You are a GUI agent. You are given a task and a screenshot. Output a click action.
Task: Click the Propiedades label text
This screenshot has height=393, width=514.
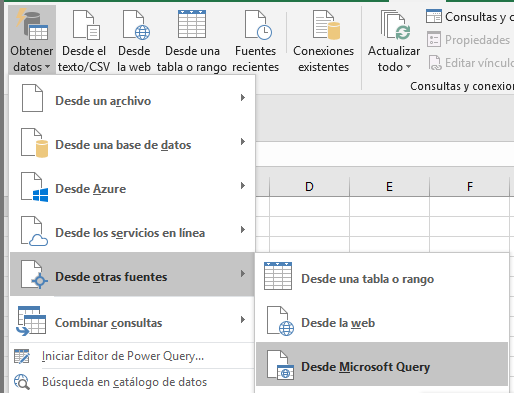(477, 40)
